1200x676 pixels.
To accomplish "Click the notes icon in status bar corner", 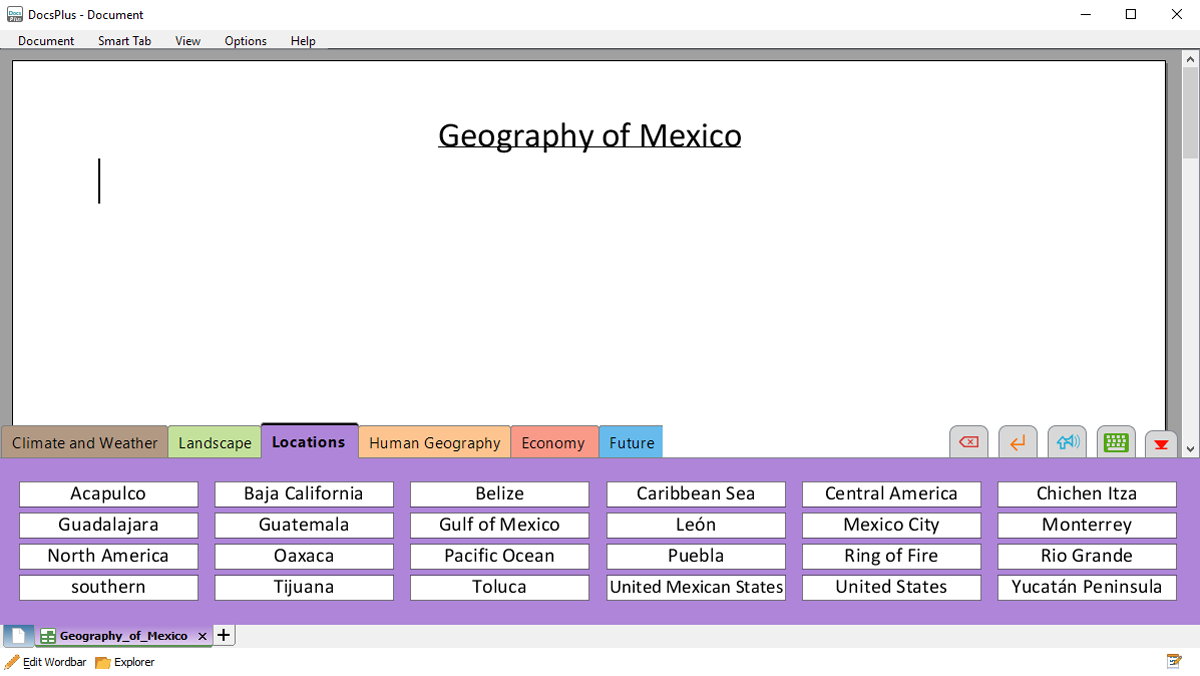I will (x=1174, y=662).
